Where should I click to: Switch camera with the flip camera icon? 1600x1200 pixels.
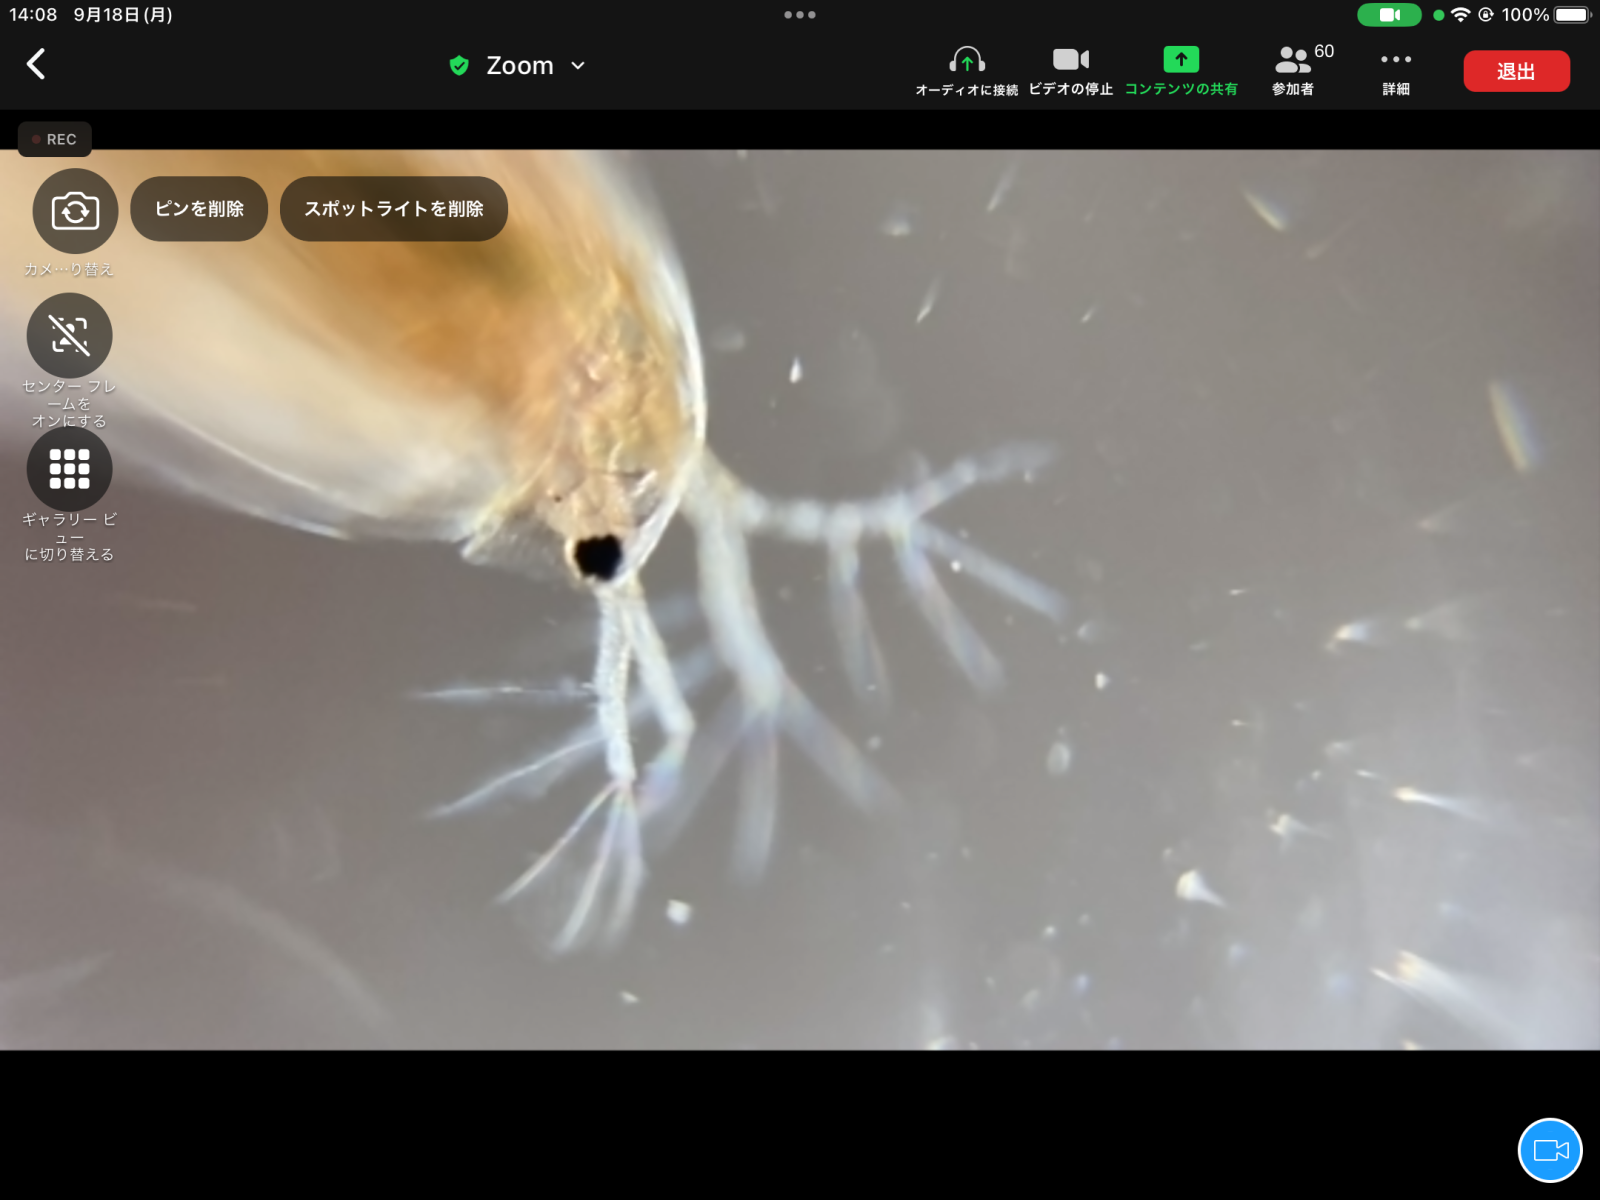coord(75,211)
